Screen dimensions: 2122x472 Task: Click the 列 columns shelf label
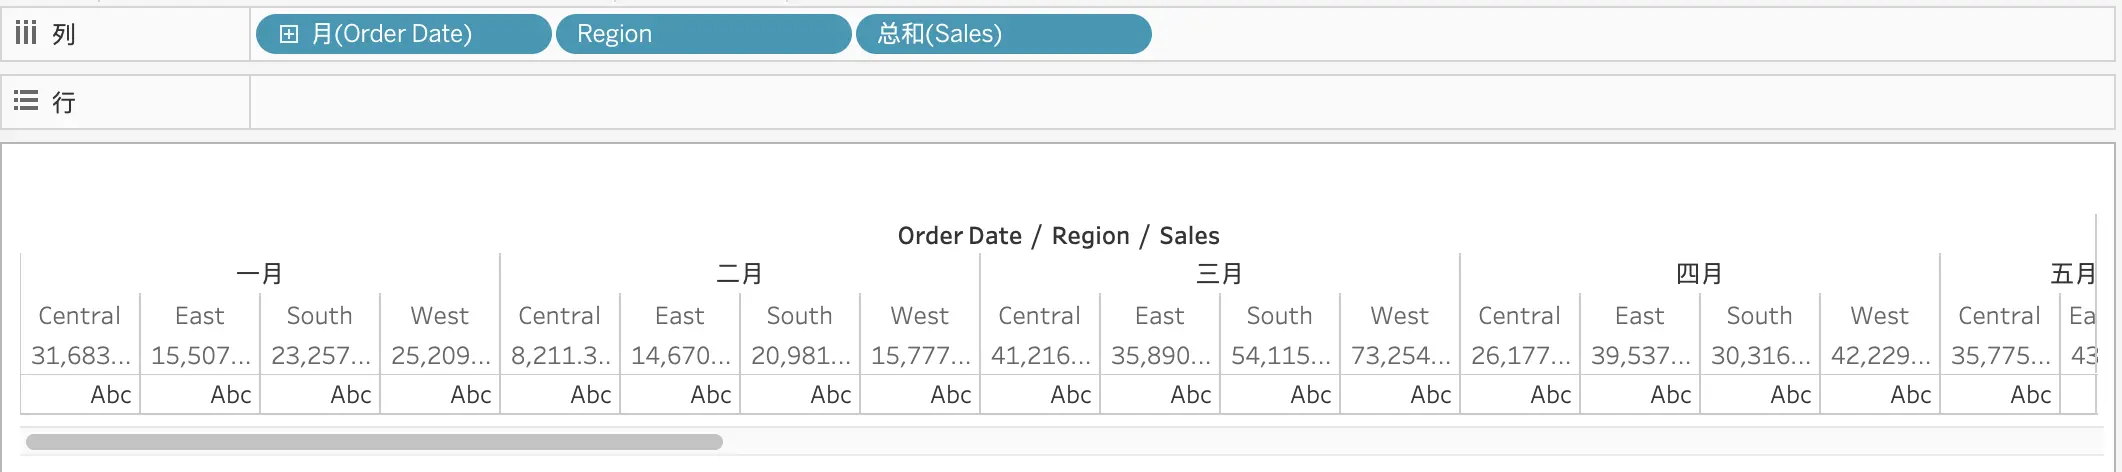pyautogui.click(x=64, y=34)
